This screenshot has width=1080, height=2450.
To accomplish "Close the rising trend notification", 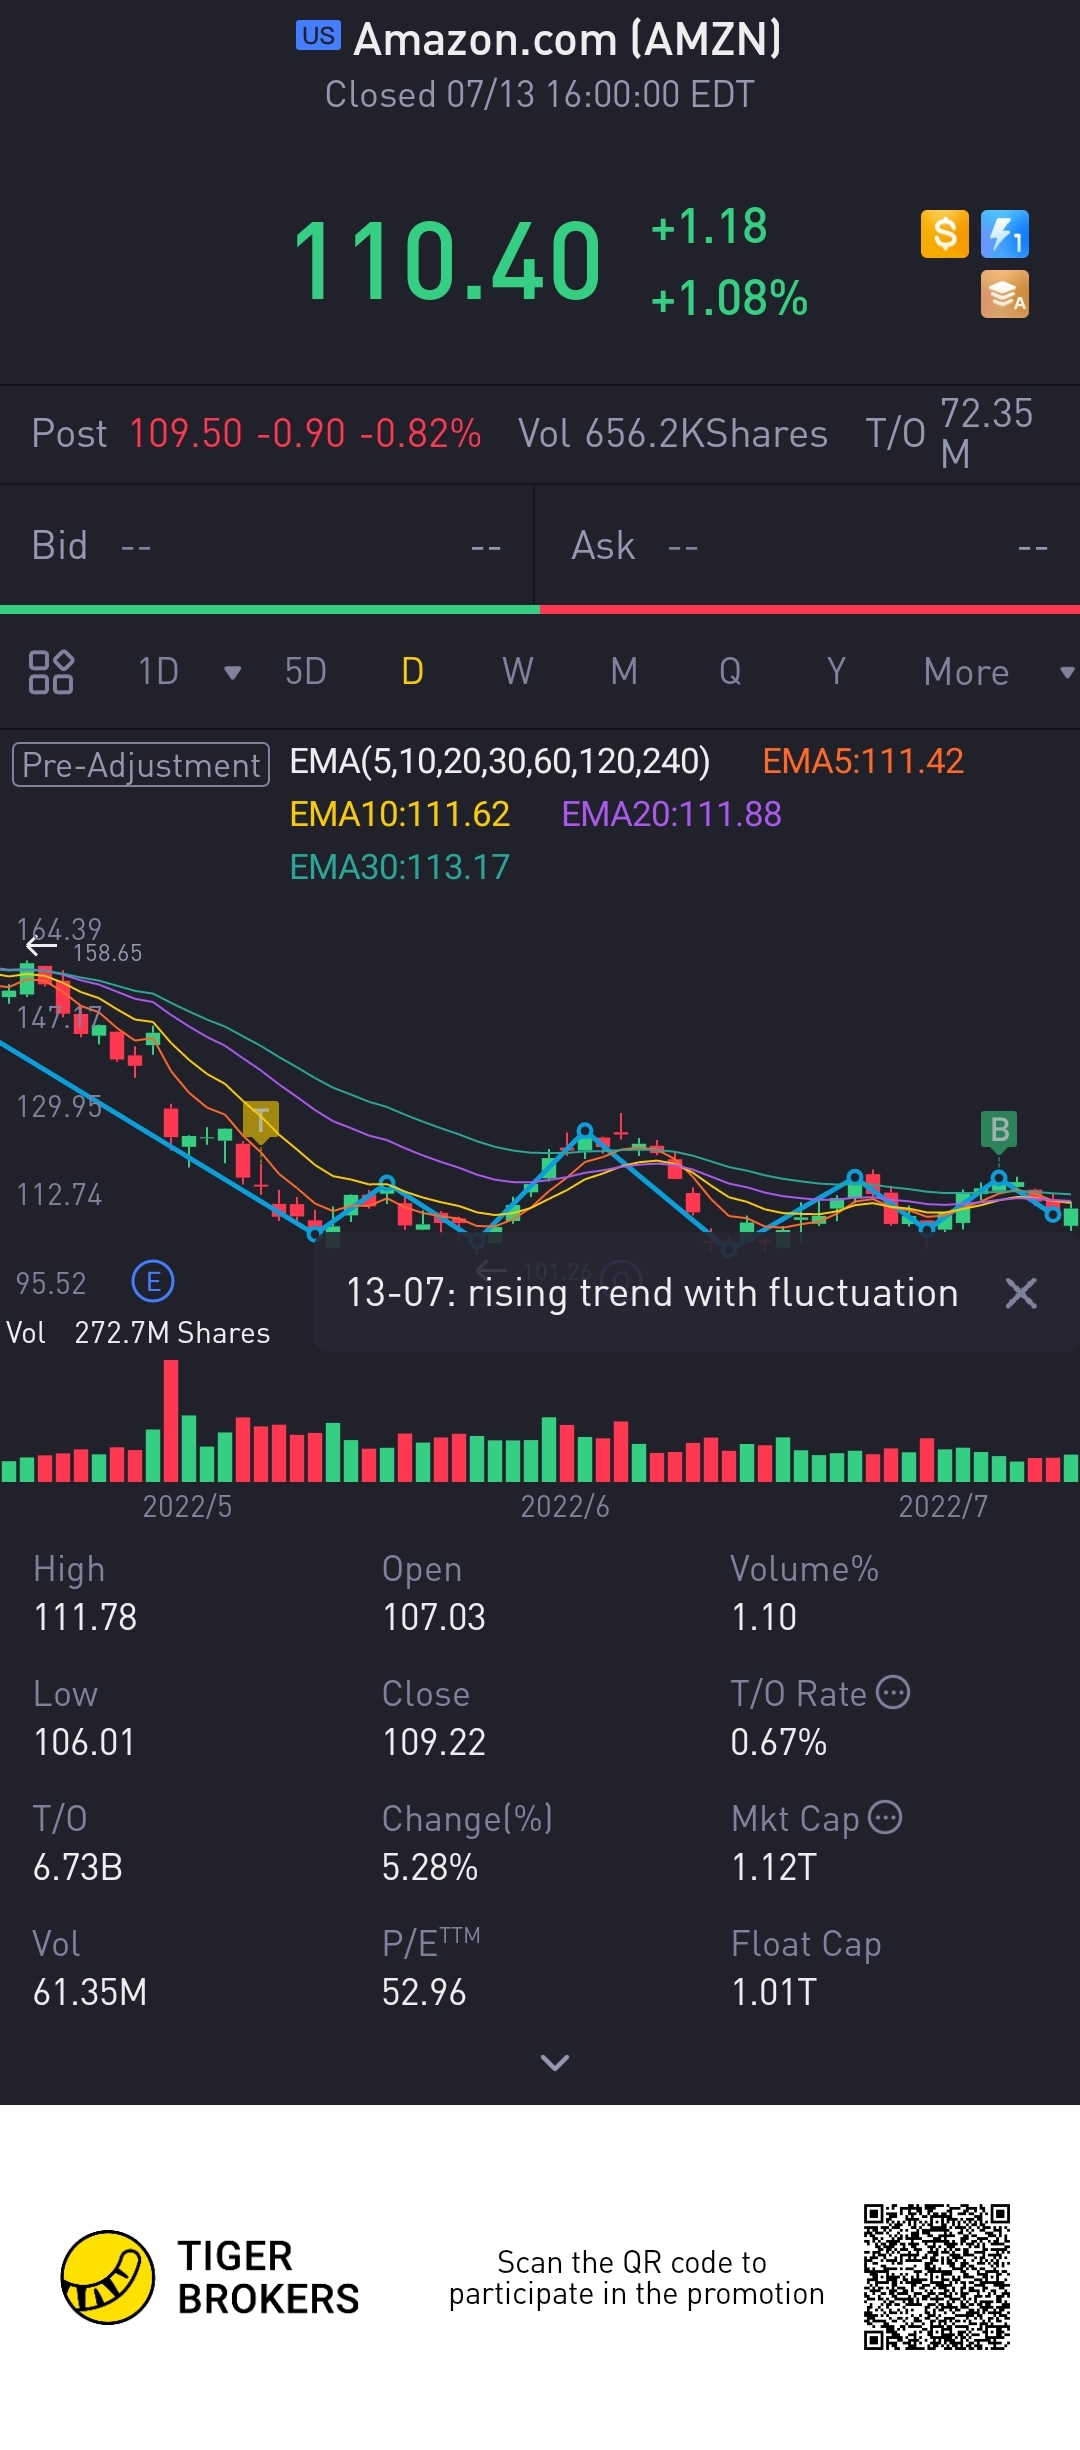I will click(x=1021, y=1293).
